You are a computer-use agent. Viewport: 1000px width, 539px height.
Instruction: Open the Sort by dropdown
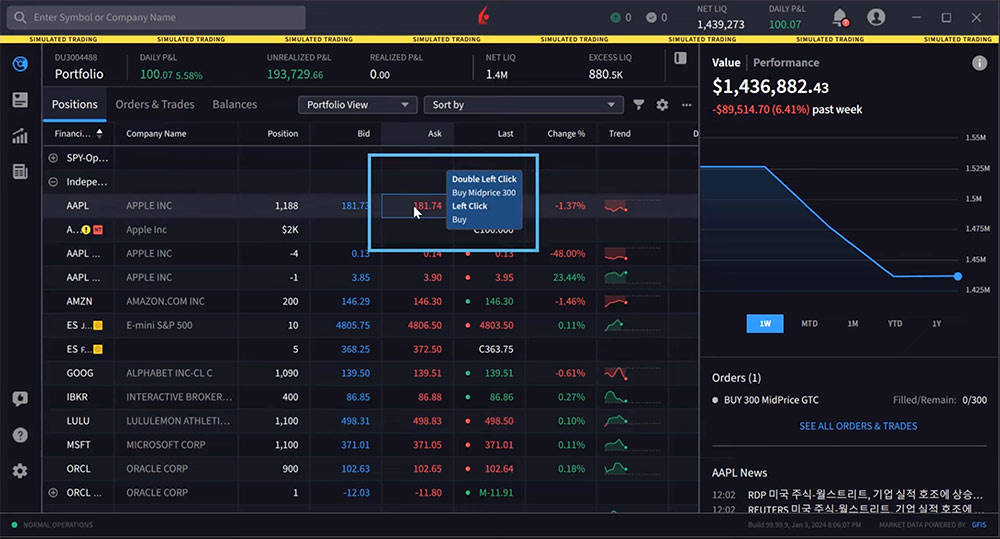point(524,105)
